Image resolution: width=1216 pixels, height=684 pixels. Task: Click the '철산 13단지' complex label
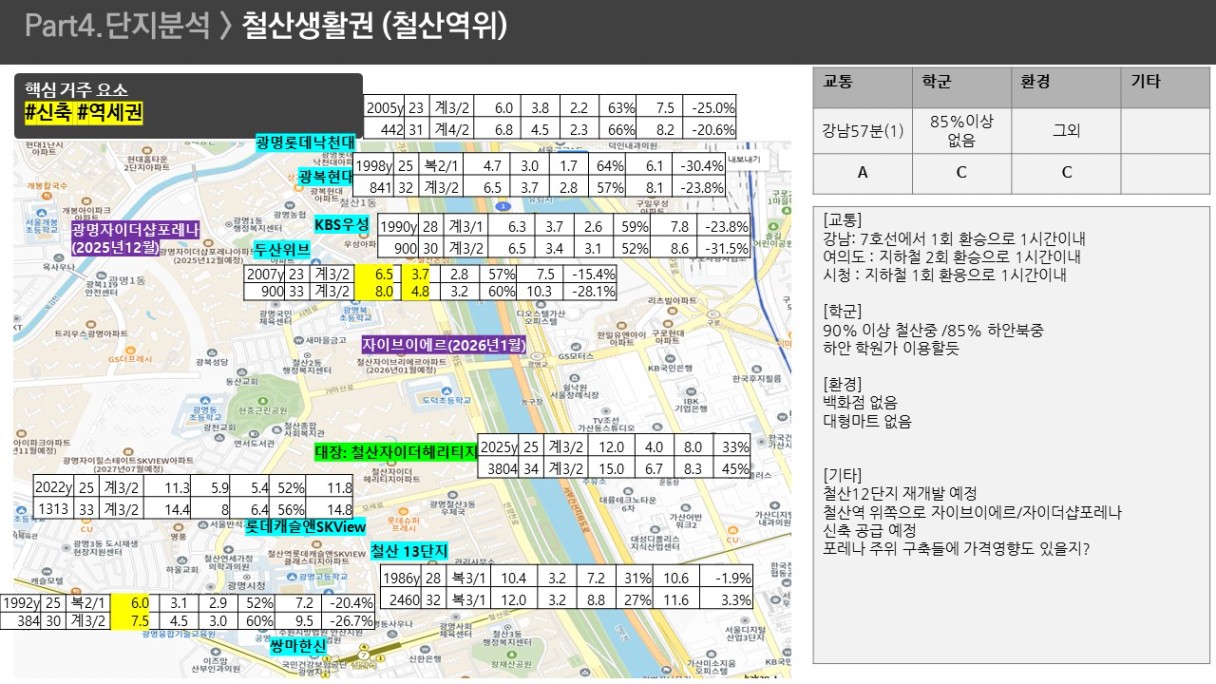(408, 551)
